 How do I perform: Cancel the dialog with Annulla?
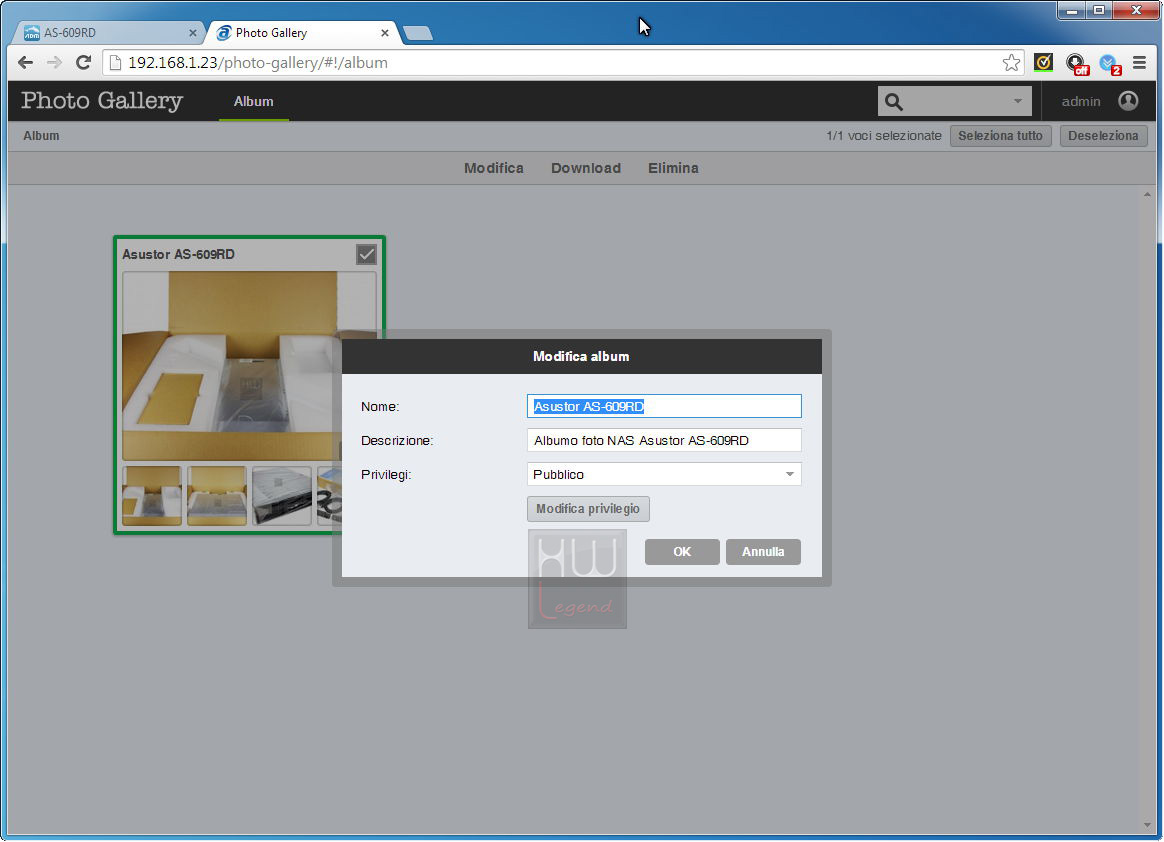click(x=763, y=552)
